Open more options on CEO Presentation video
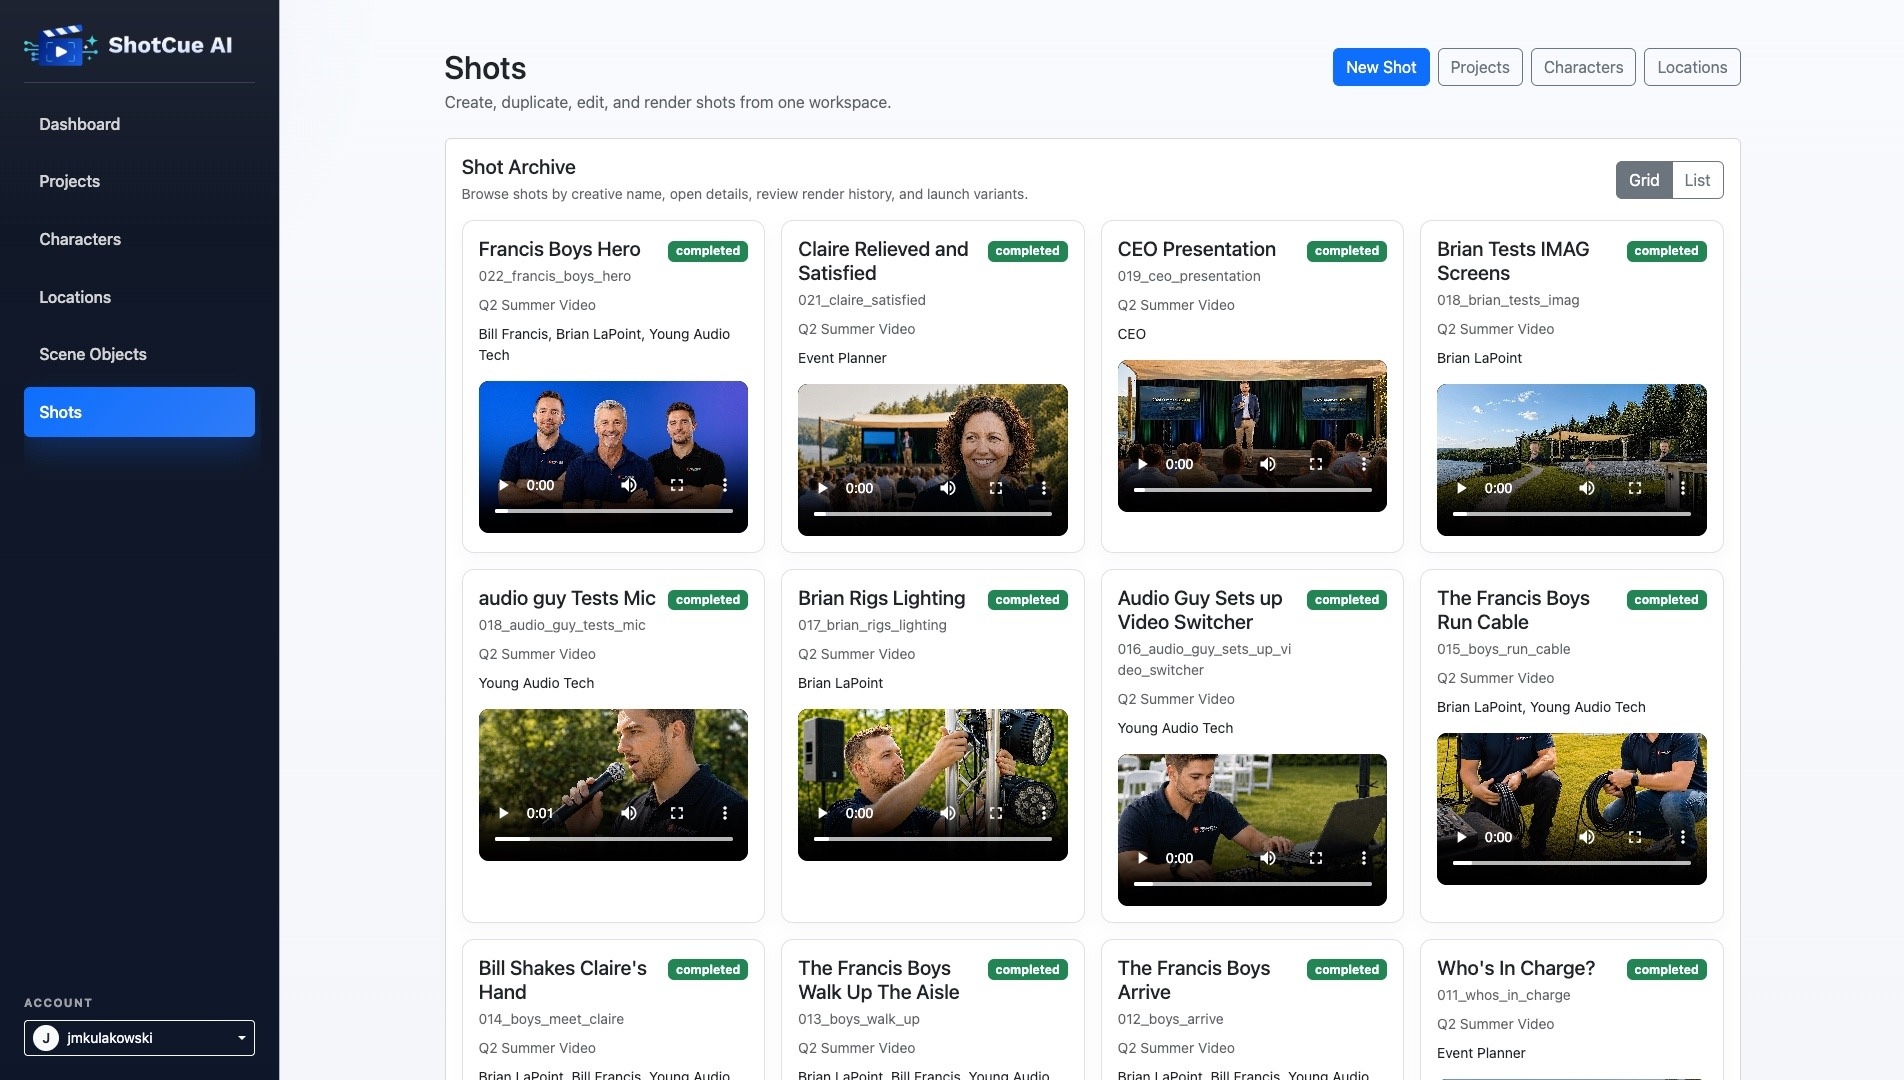This screenshot has height=1080, width=1904. click(1364, 464)
